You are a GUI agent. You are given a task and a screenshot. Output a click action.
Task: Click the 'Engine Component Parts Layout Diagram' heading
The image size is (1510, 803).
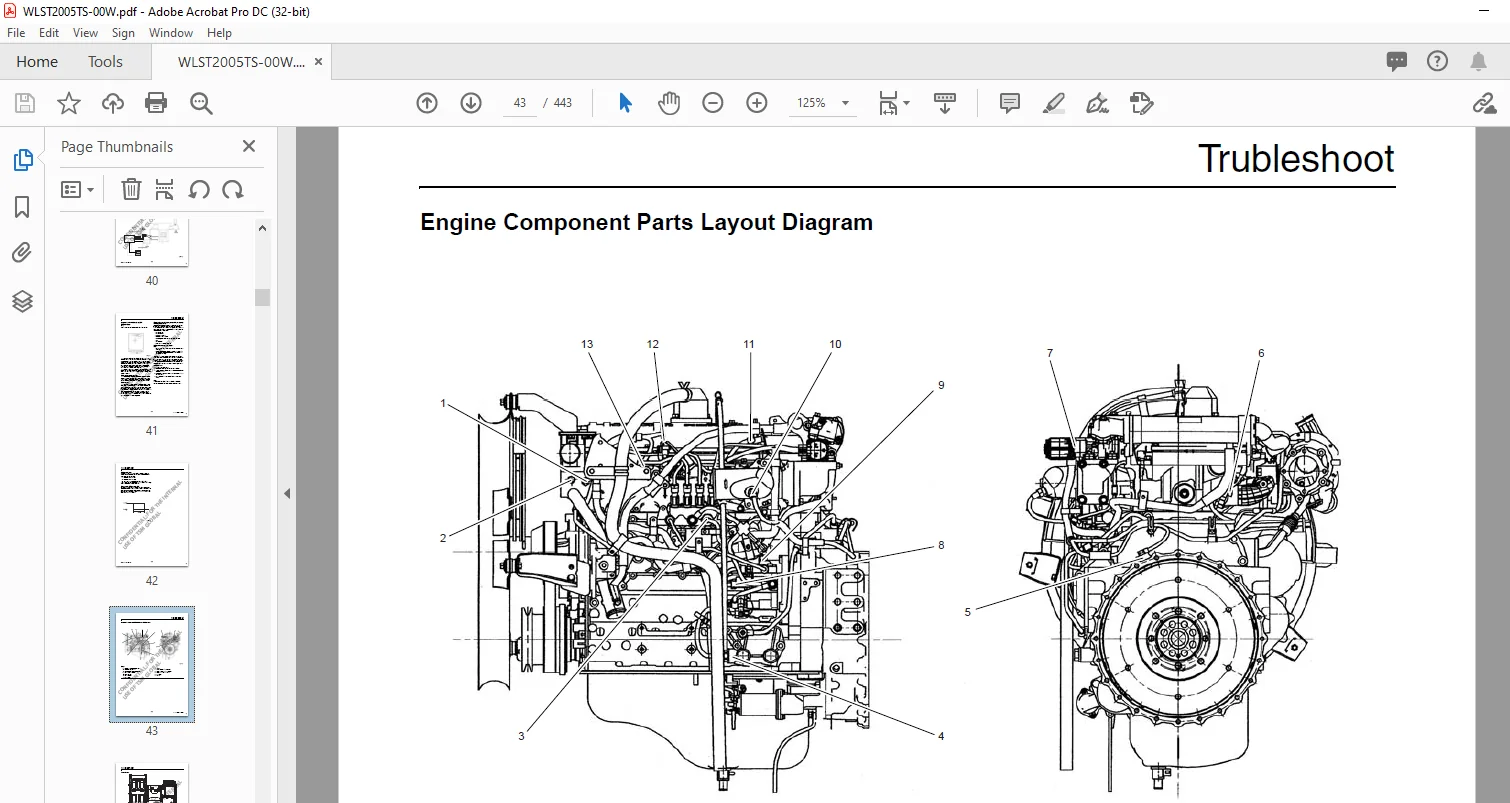coord(646,222)
